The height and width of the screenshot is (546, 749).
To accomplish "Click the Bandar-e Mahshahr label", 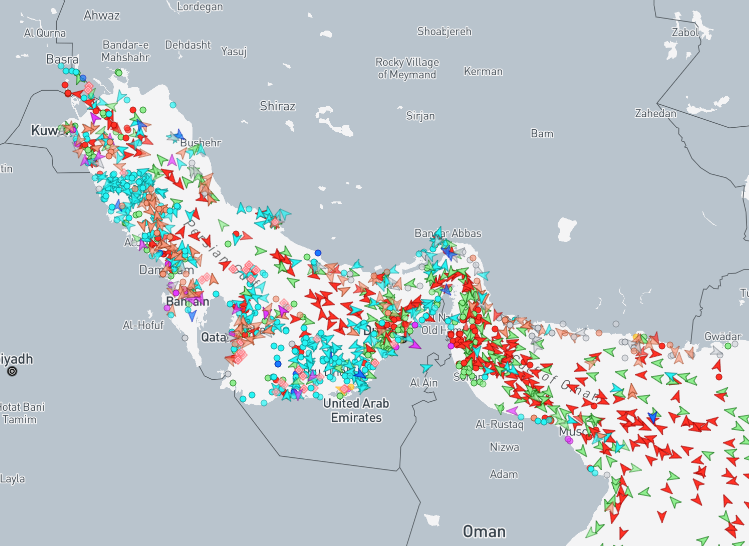I will click(126, 51).
